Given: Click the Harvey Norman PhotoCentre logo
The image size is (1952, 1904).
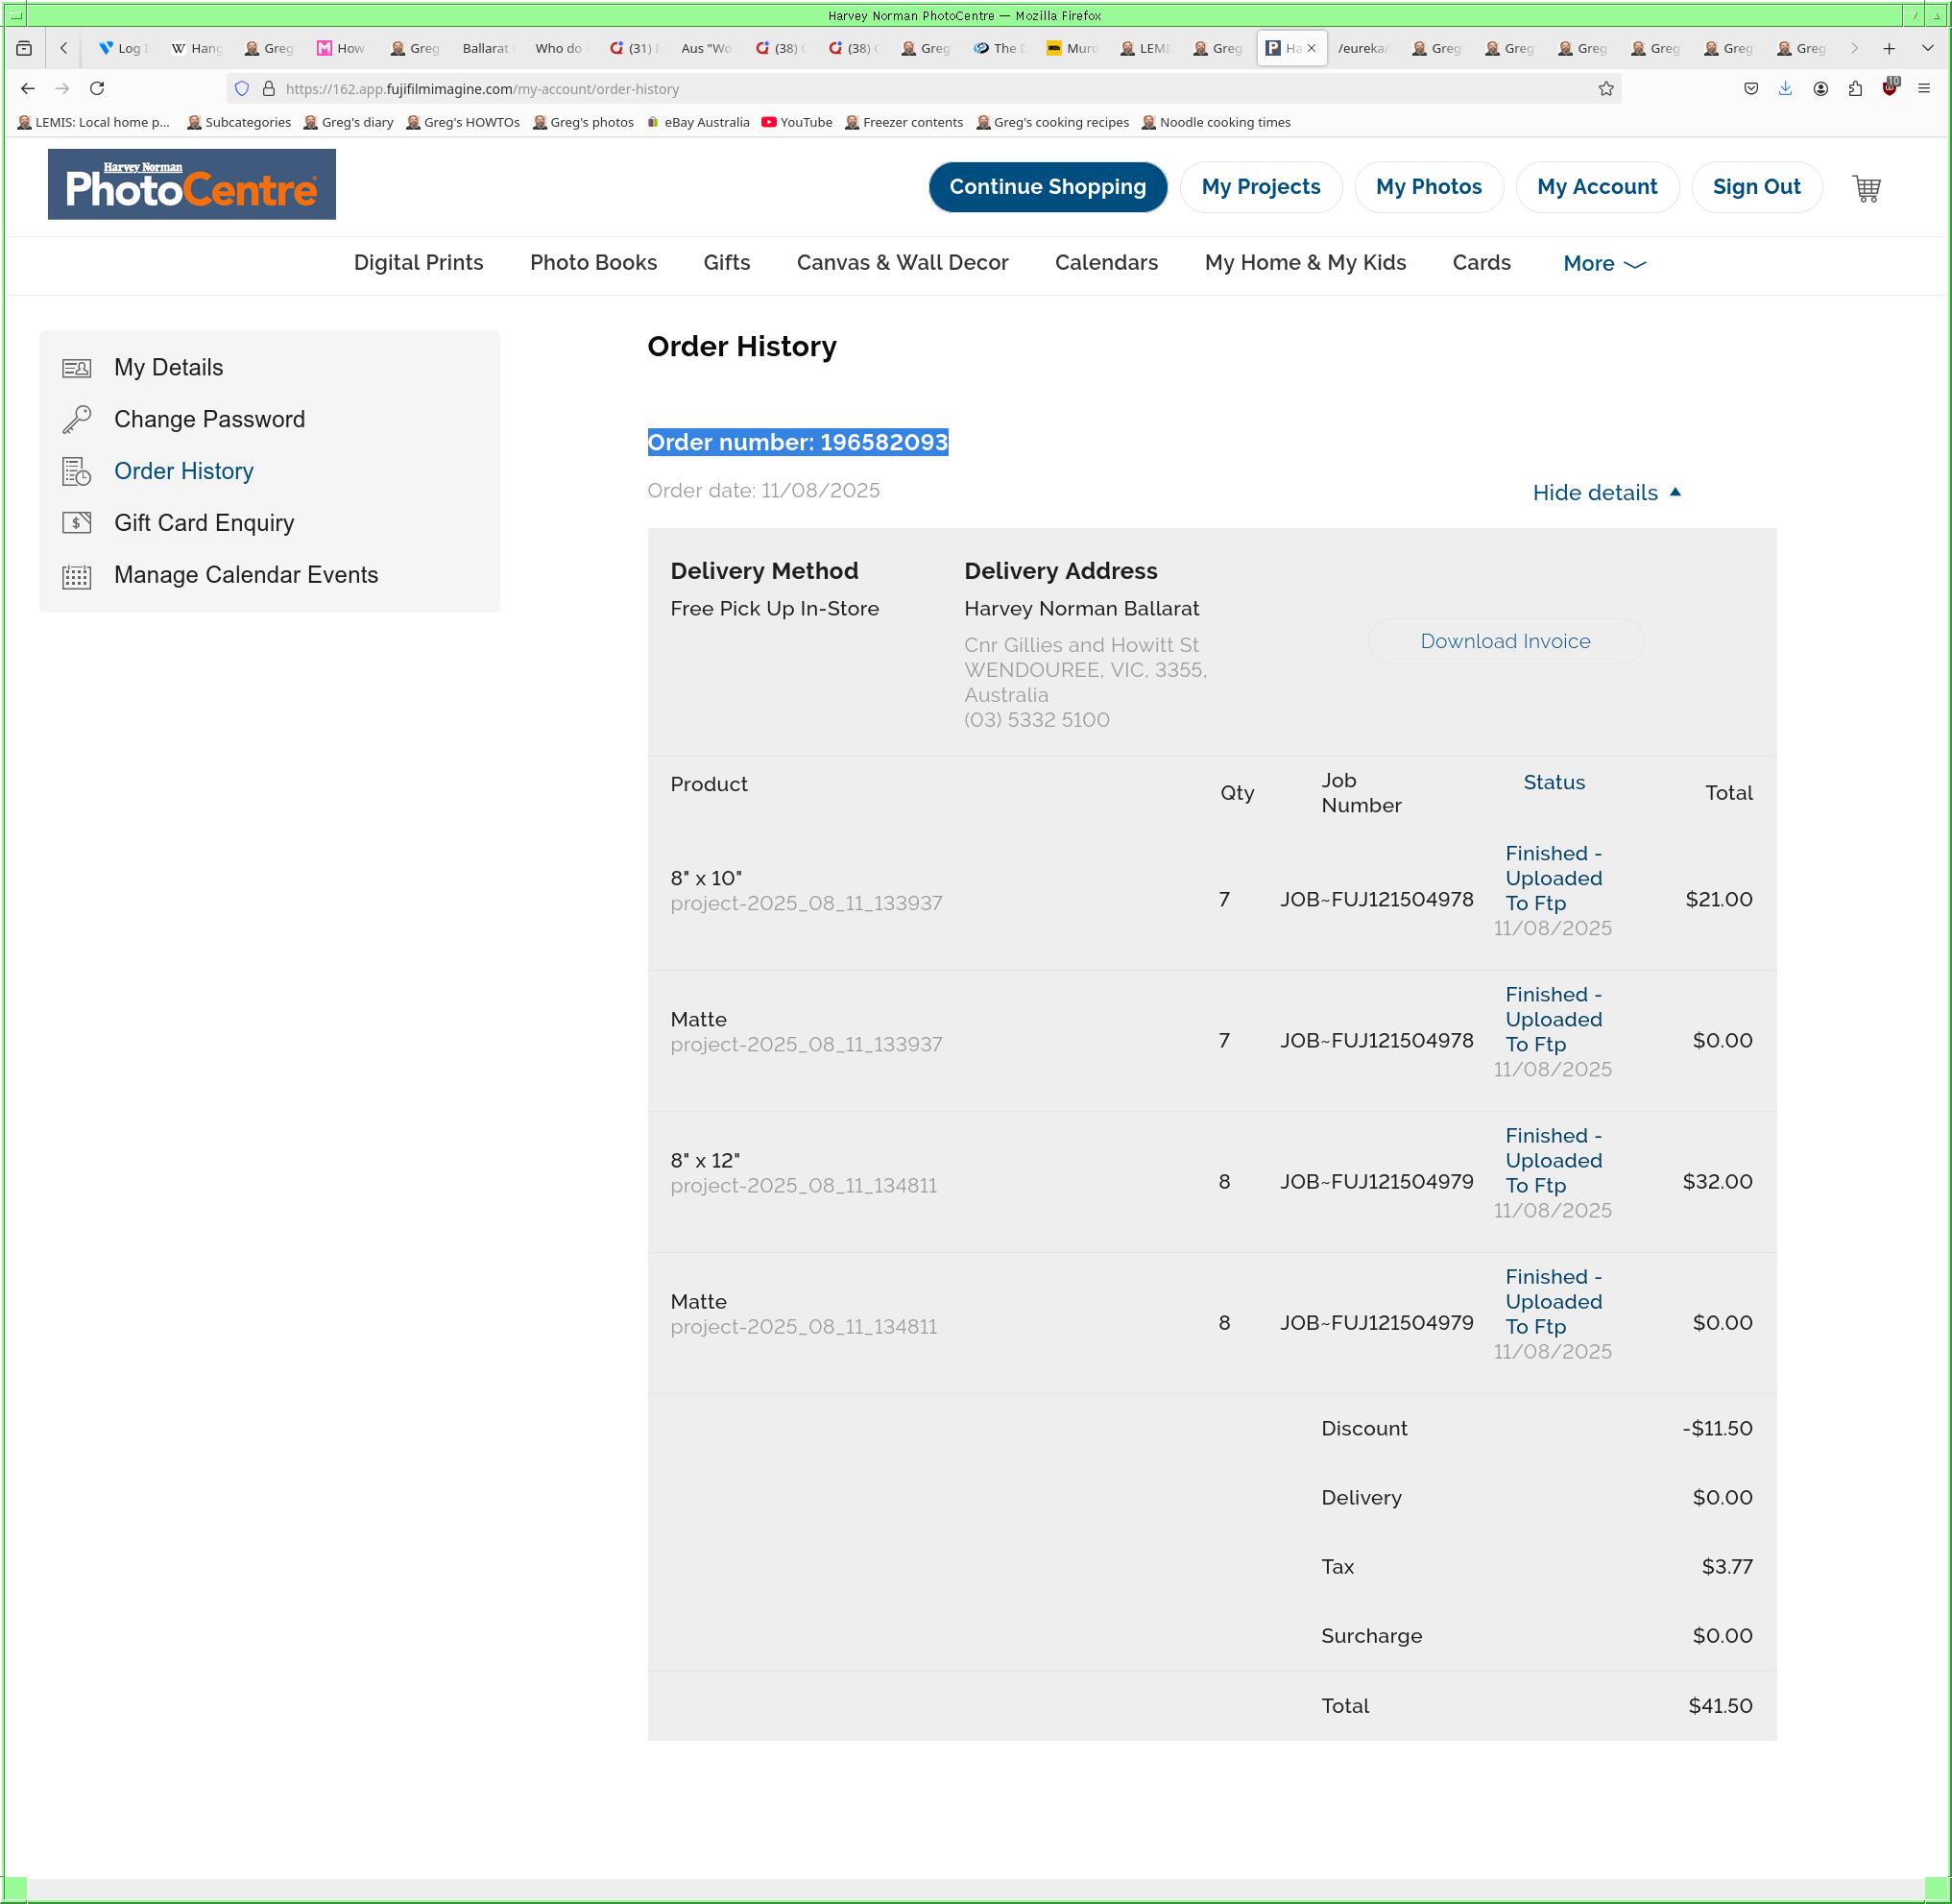Looking at the screenshot, I should 192,185.
